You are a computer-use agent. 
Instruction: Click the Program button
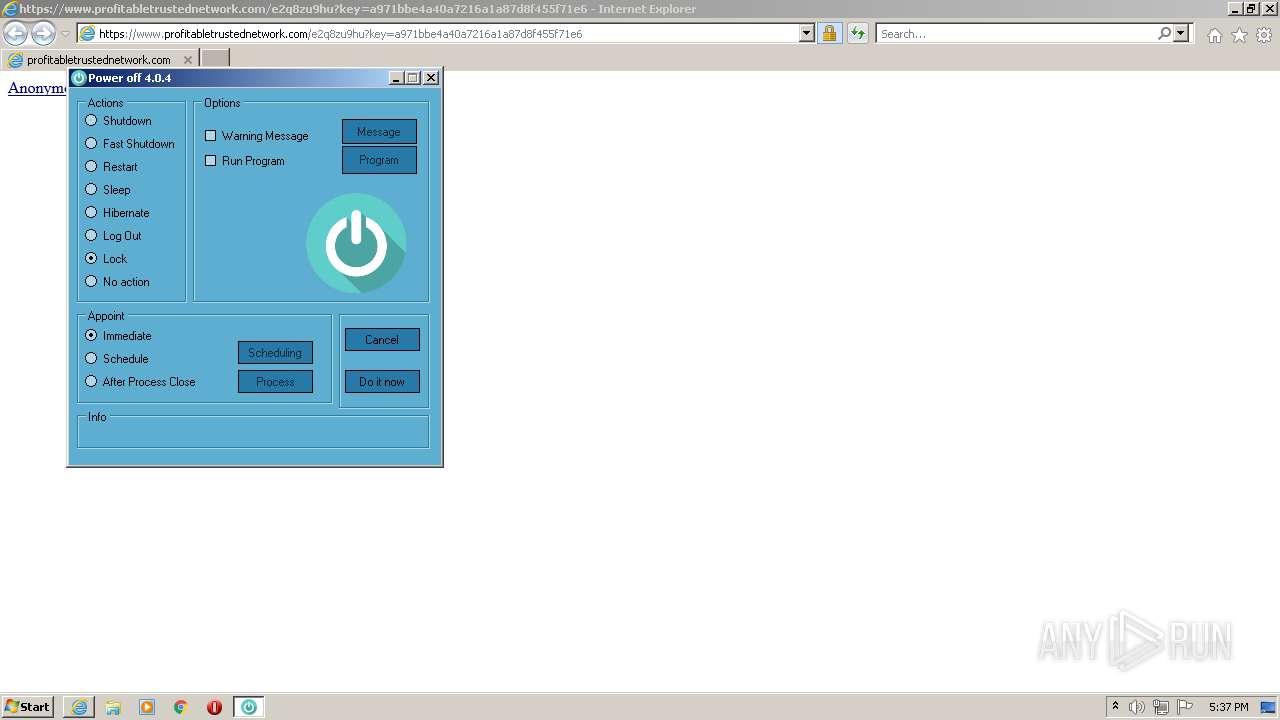[379, 160]
